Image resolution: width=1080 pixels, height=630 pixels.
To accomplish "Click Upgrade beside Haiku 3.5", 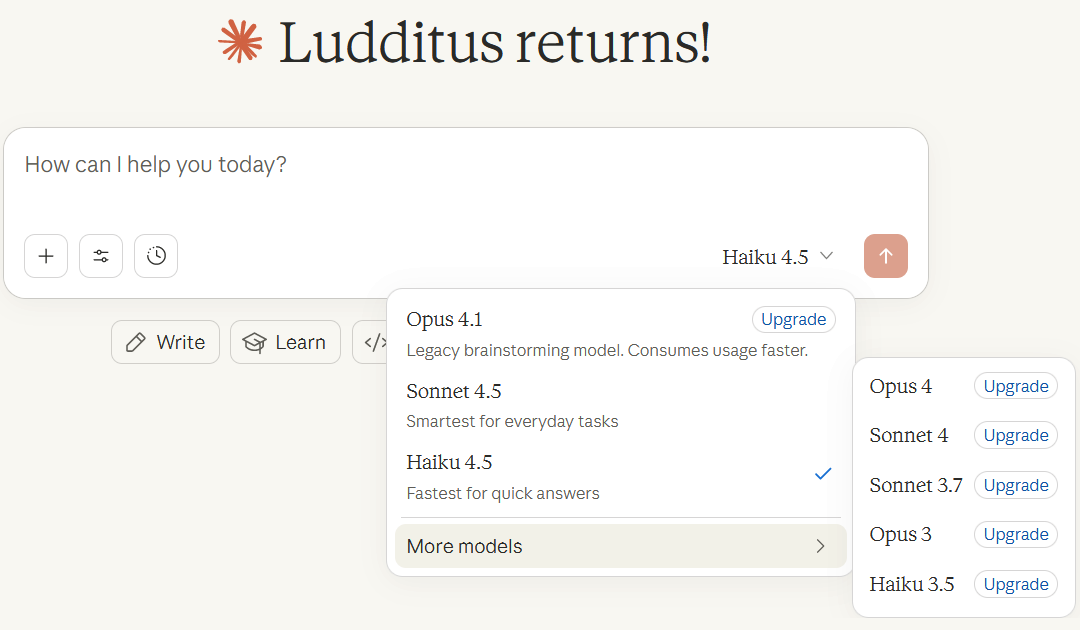I will 1016,584.
